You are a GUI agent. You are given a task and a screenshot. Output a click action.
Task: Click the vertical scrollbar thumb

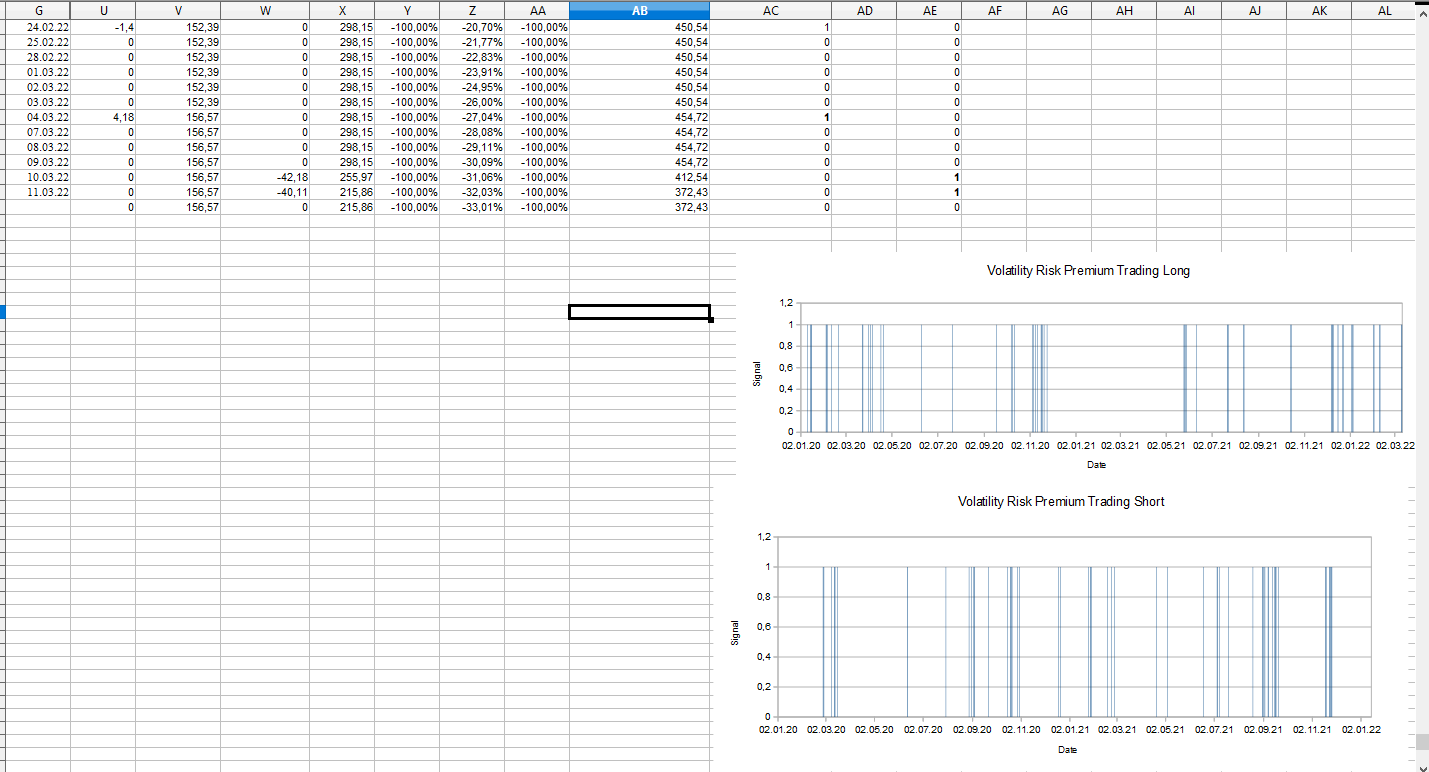(1421, 742)
